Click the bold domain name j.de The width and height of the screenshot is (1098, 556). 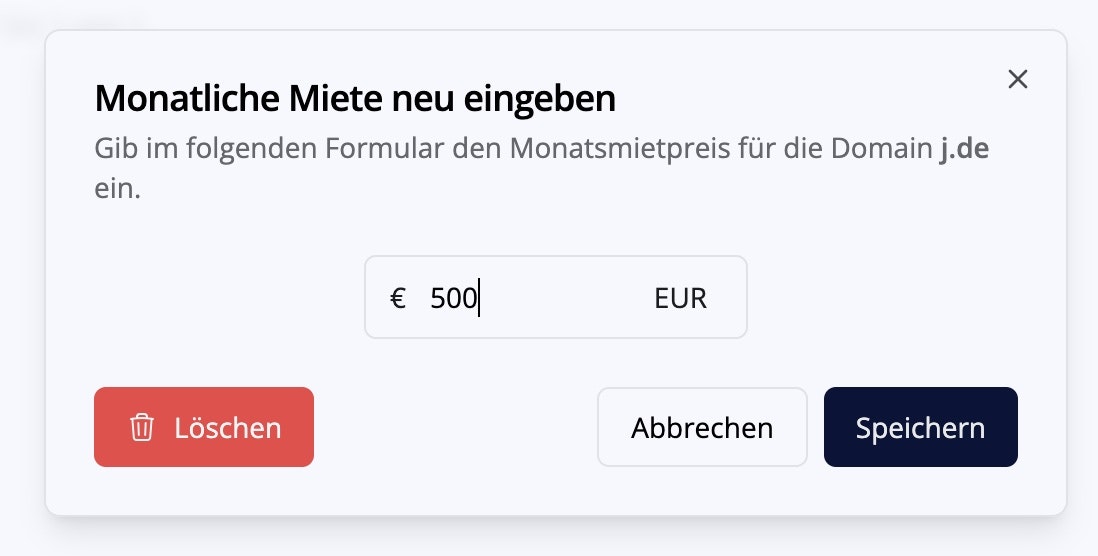pos(964,149)
